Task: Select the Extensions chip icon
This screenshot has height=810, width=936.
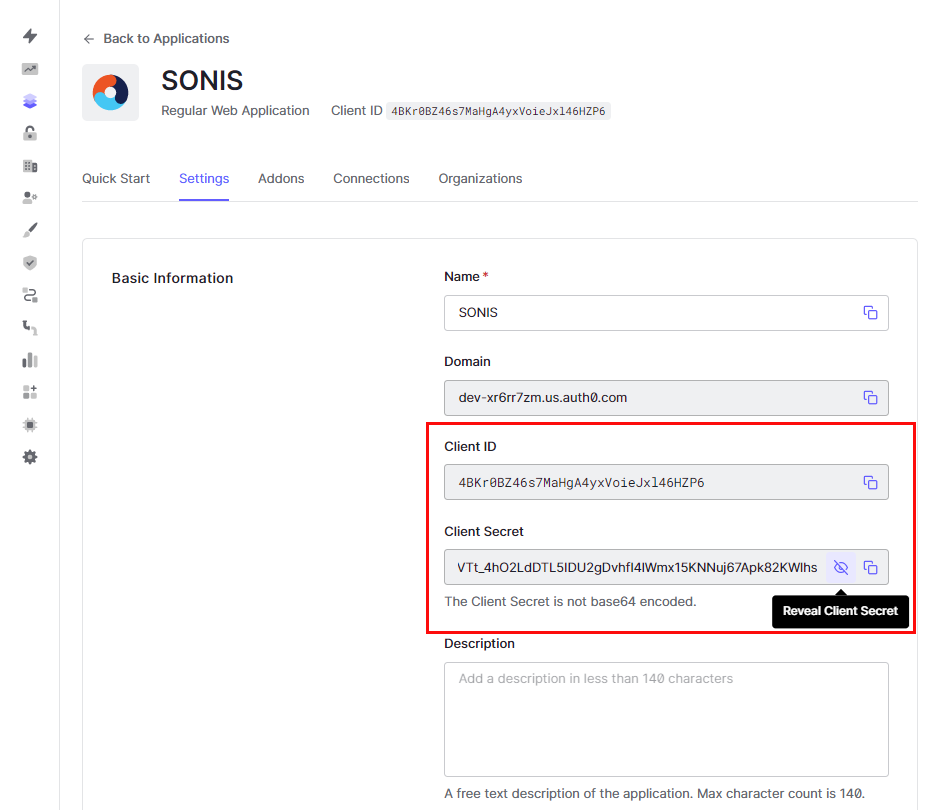Action: click(x=29, y=424)
